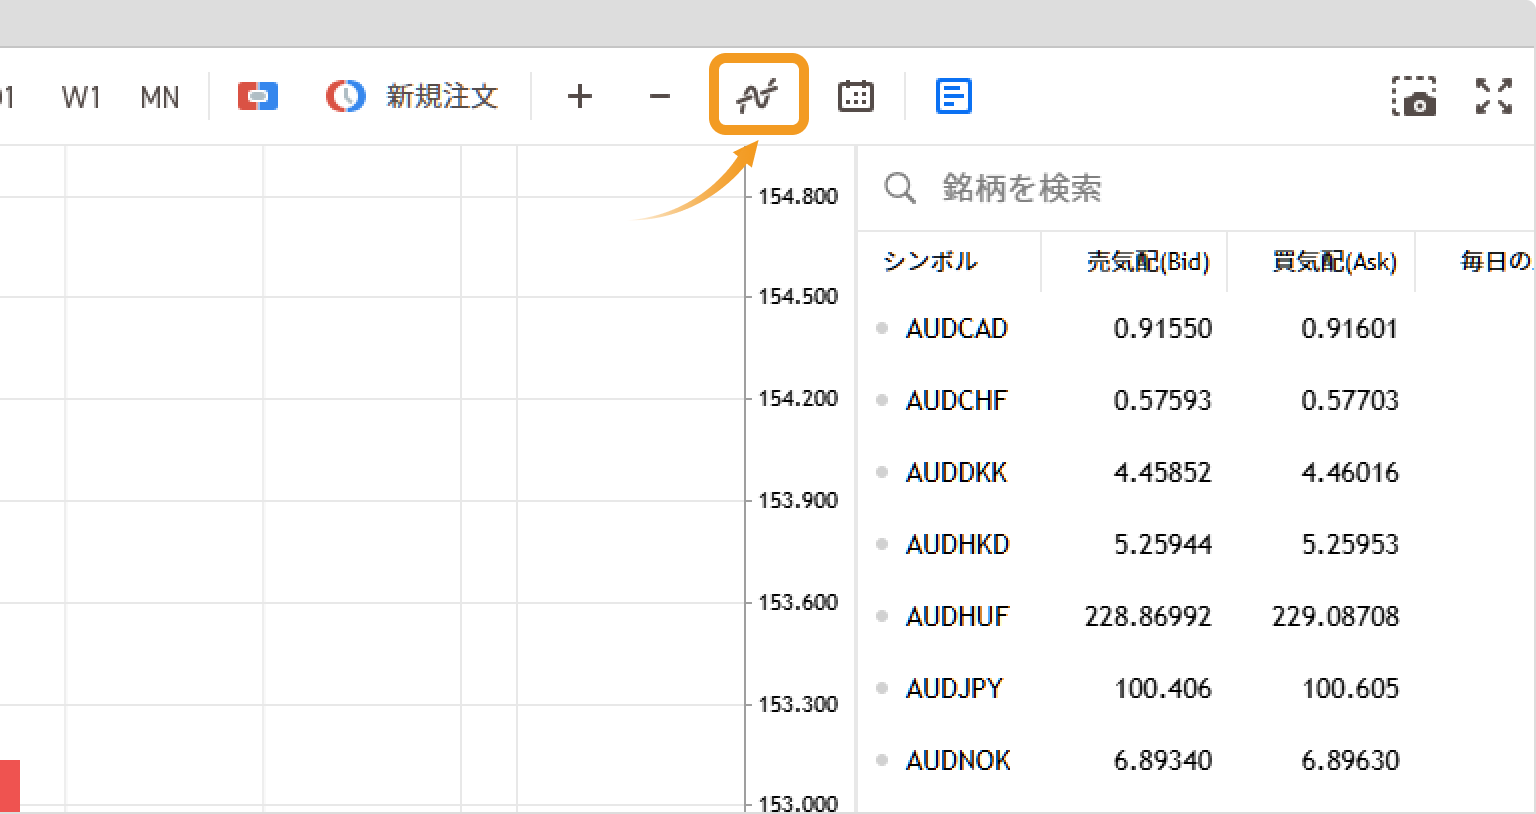Click AUDNOK bid value 6.89340
The image size is (1536, 814).
1163,760
